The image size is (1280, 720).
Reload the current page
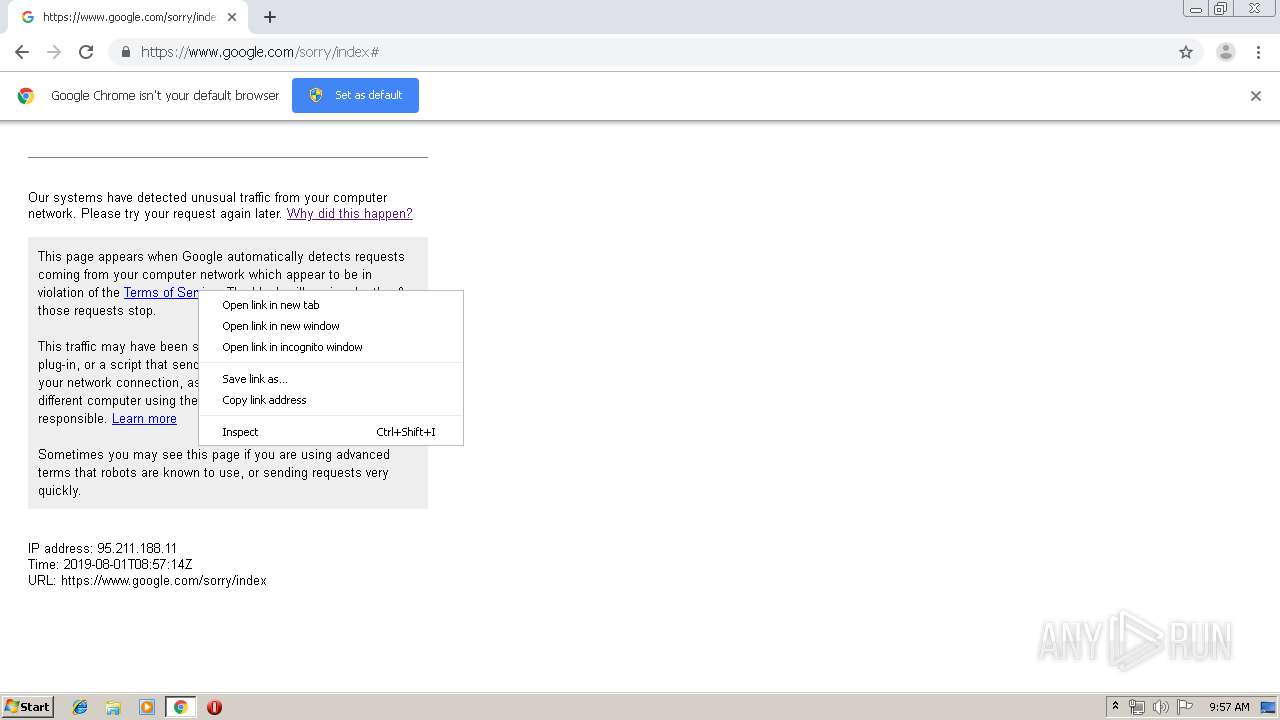pyautogui.click(x=86, y=52)
